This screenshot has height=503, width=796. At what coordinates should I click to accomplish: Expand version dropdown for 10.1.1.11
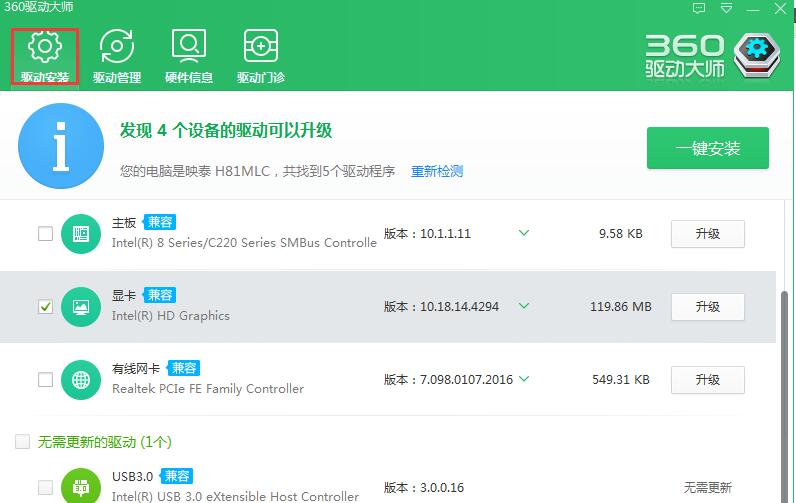(524, 233)
